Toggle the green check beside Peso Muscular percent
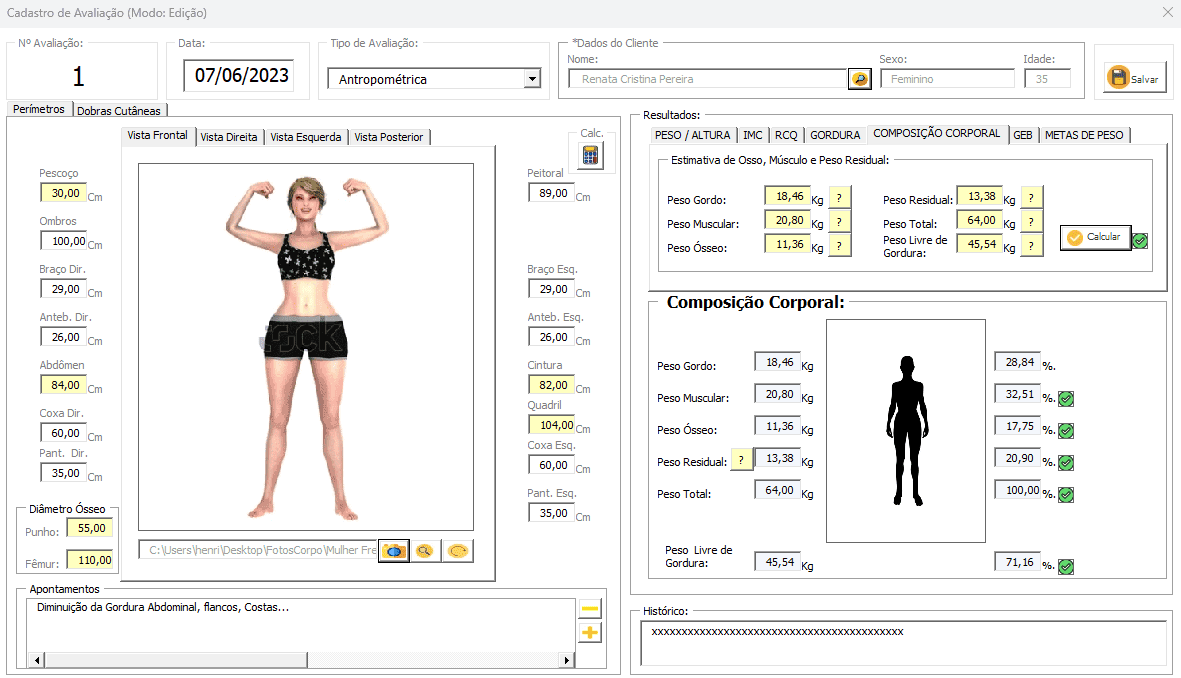This screenshot has height=678, width=1181. (x=1066, y=399)
